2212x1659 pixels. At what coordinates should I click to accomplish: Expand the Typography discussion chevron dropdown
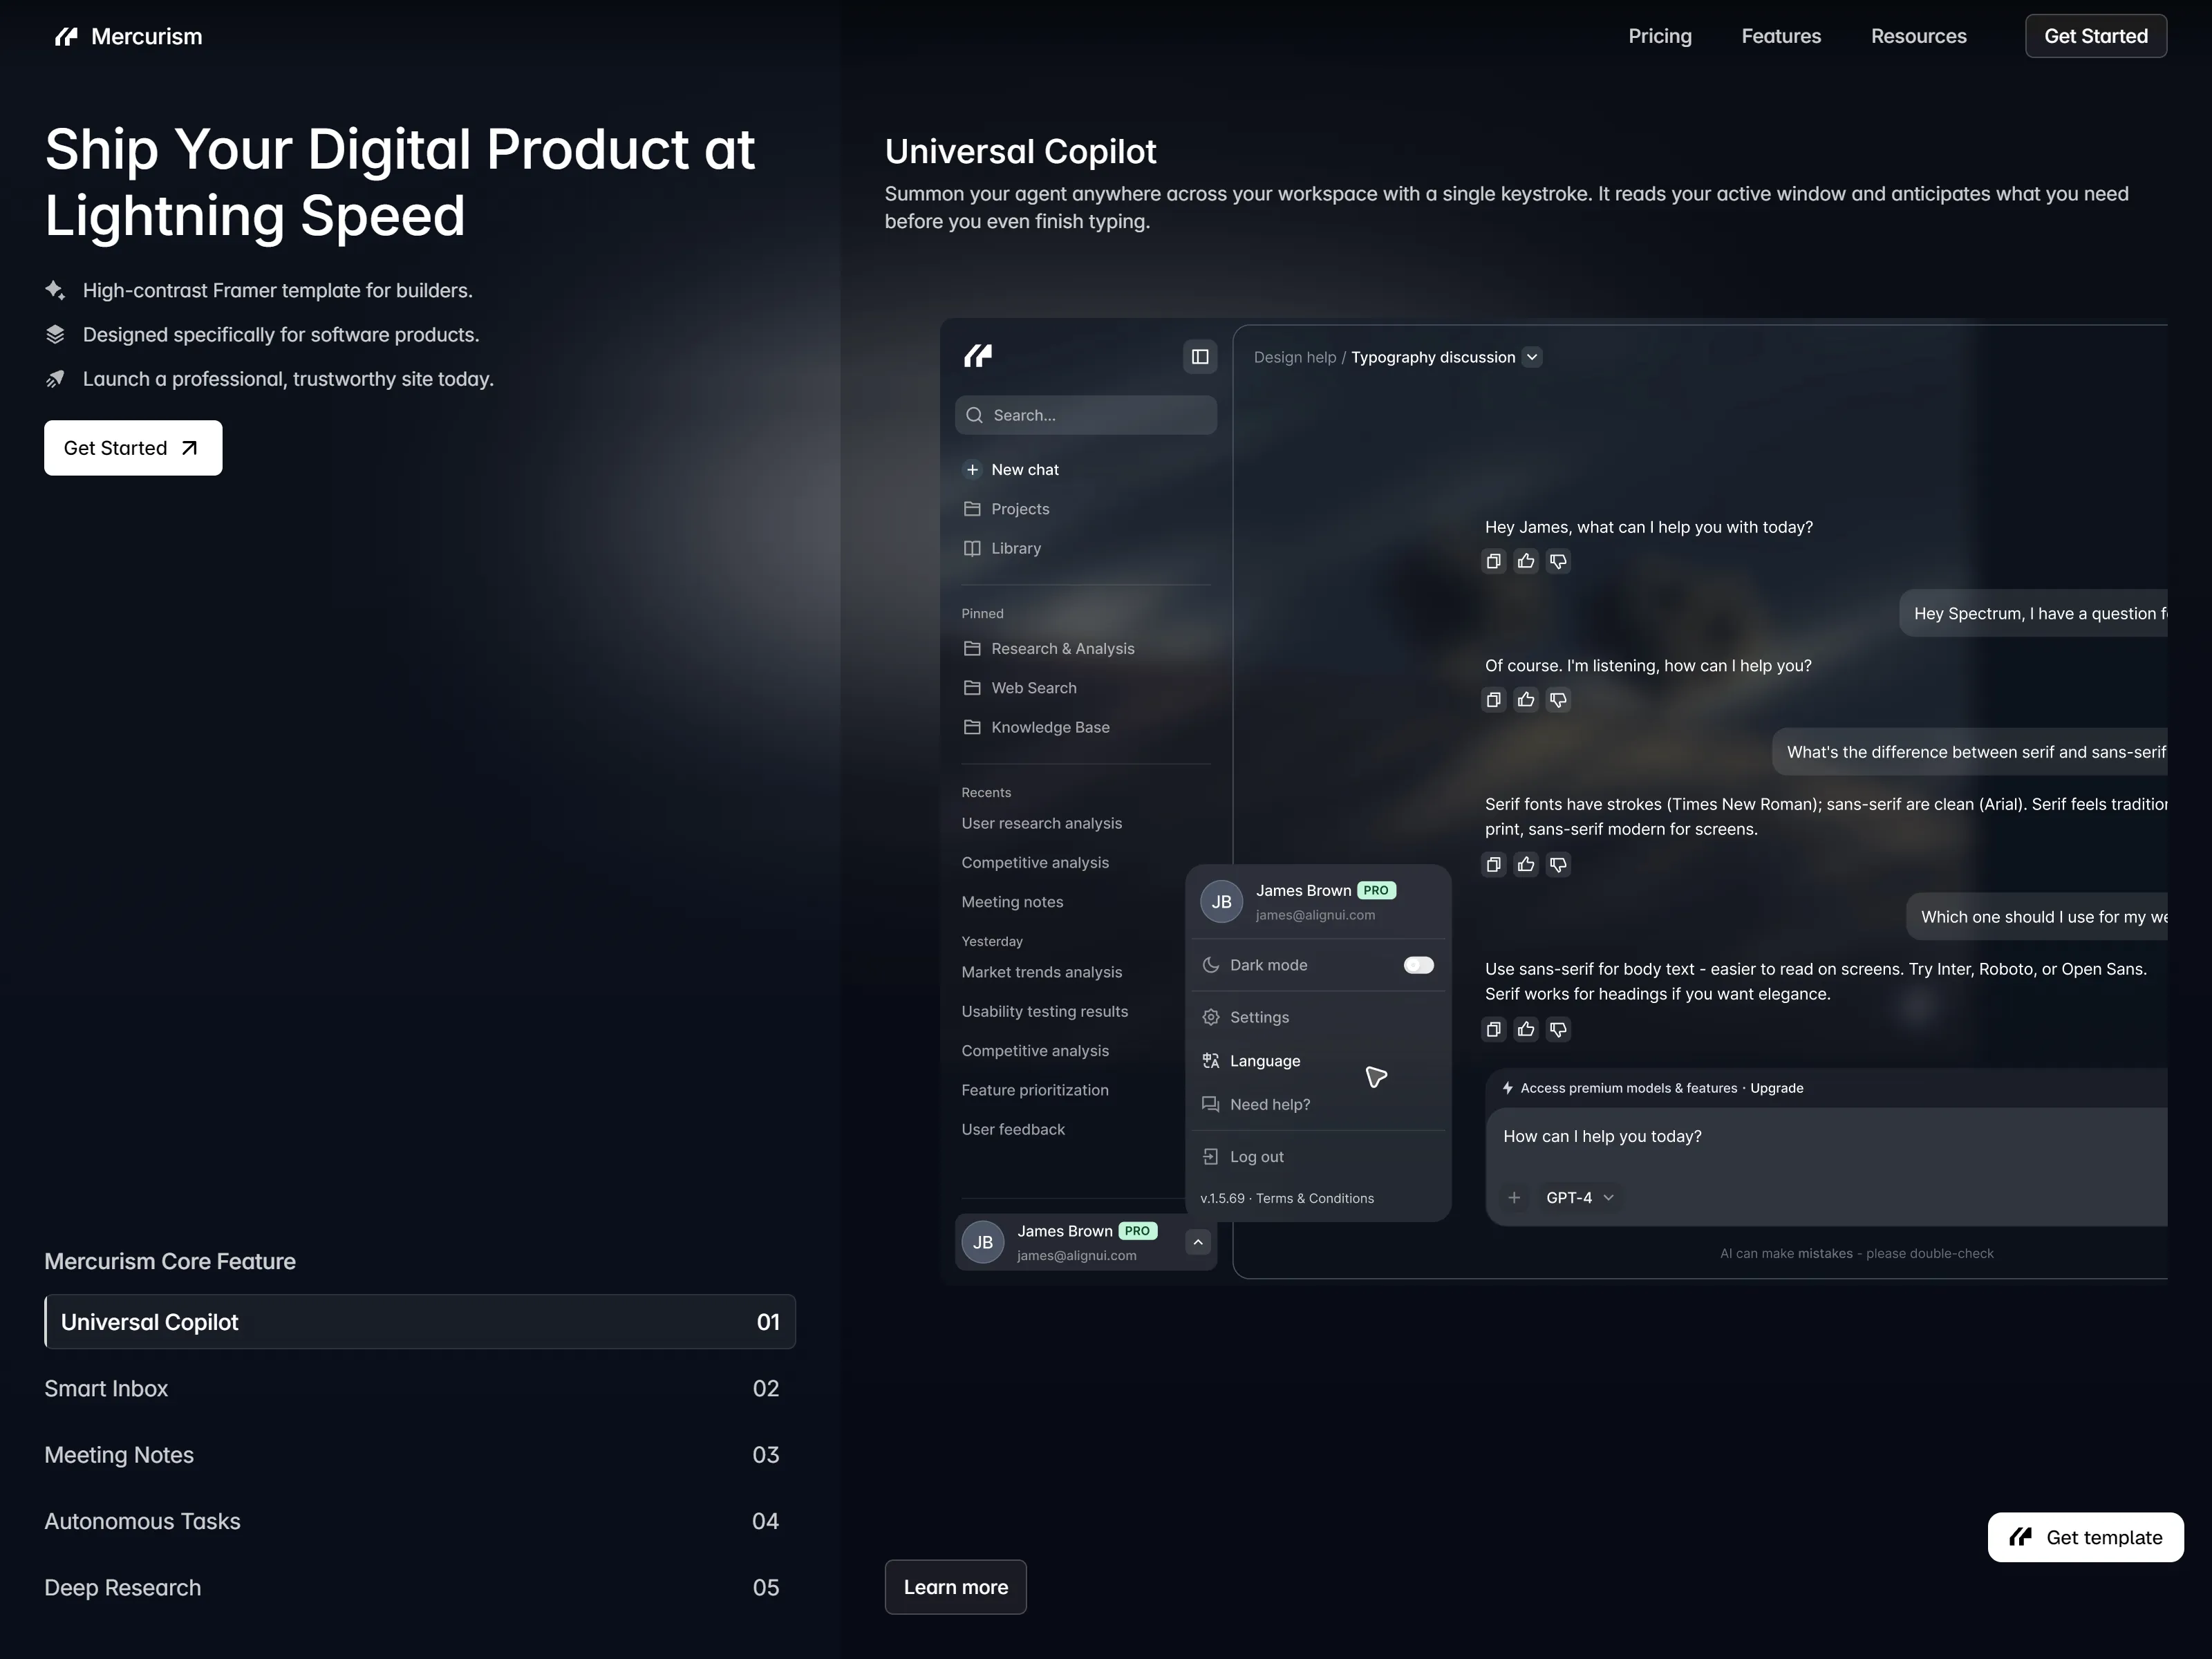pos(1532,357)
